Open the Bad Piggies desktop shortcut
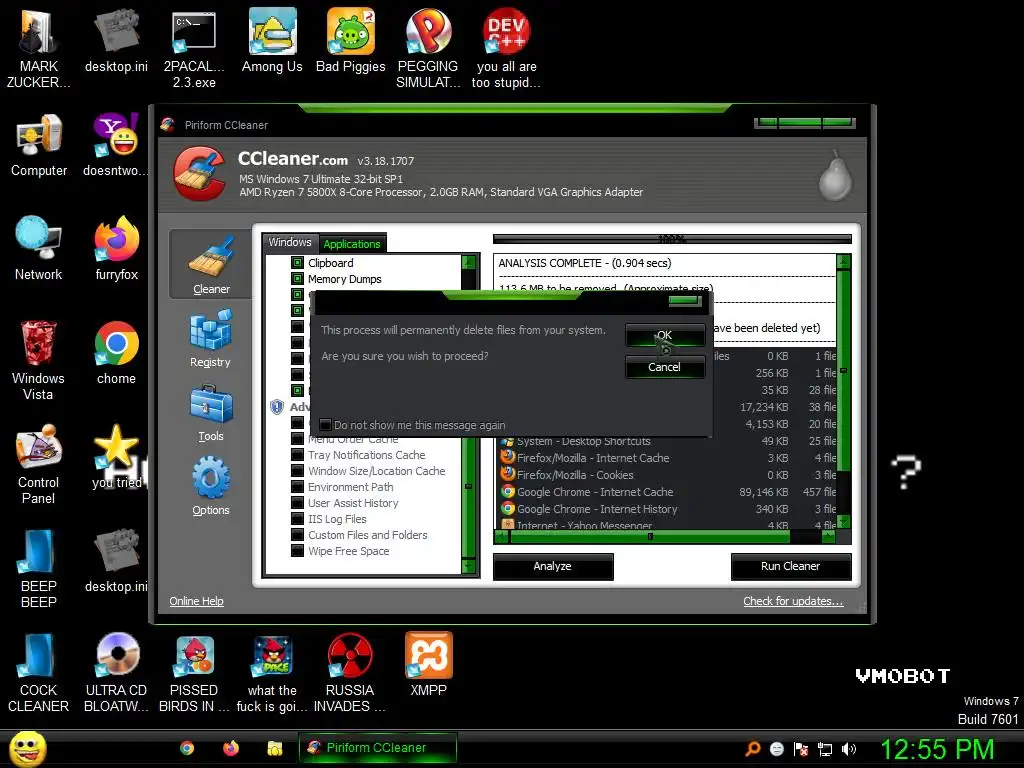 [351, 40]
